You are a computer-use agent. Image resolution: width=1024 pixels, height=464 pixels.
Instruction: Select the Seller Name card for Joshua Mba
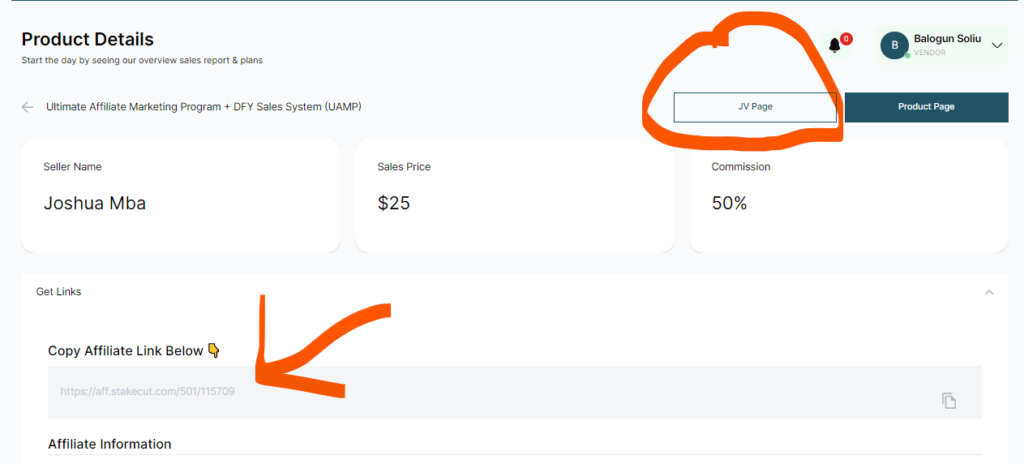[x=180, y=195]
